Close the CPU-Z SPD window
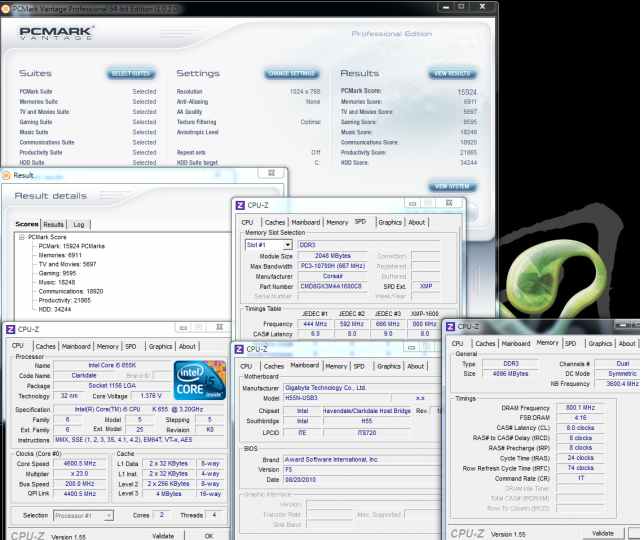 [x=449, y=203]
